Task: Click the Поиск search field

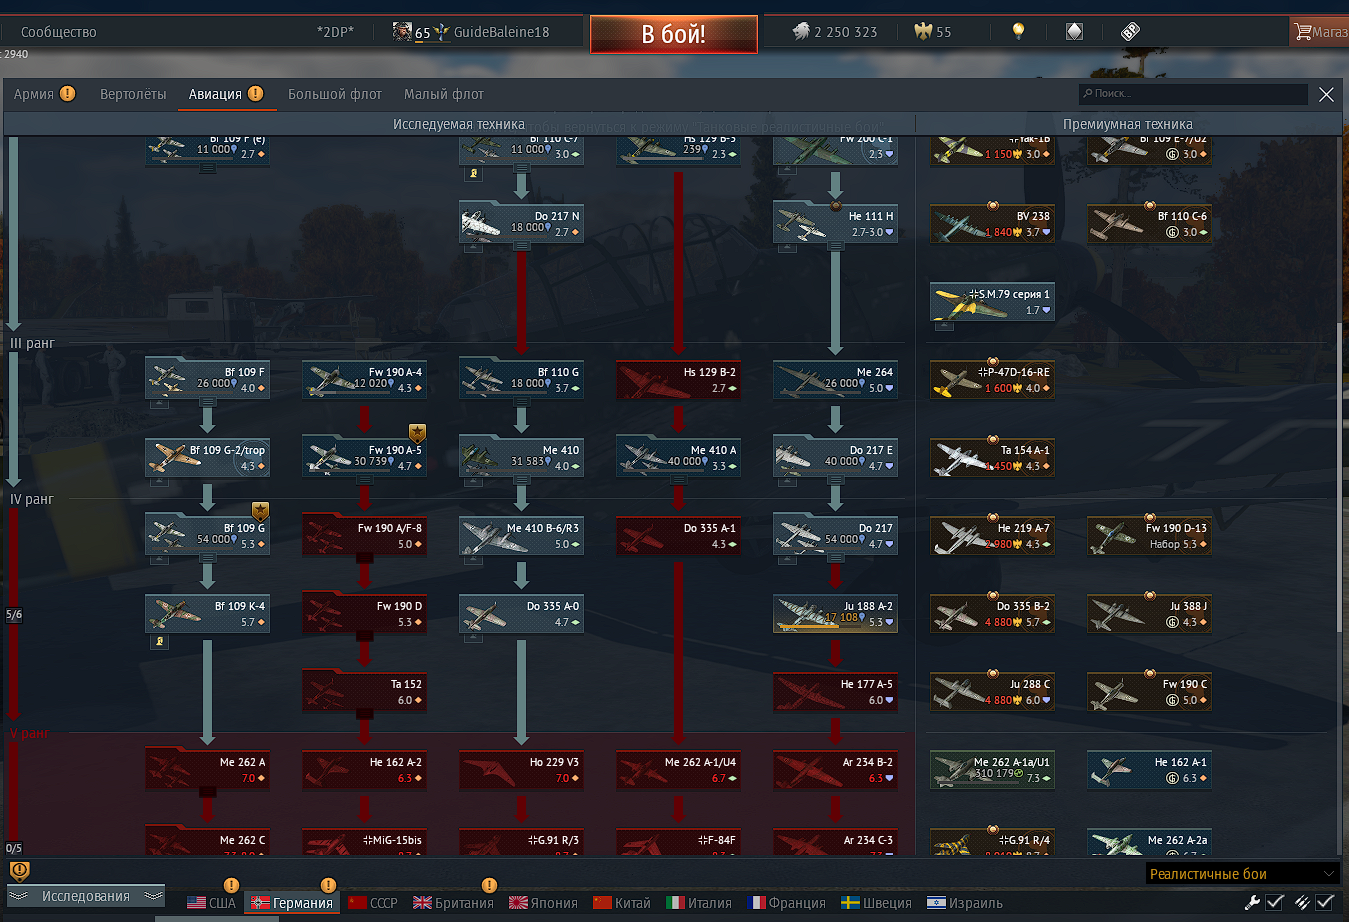Action: pyautogui.click(x=1193, y=93)
